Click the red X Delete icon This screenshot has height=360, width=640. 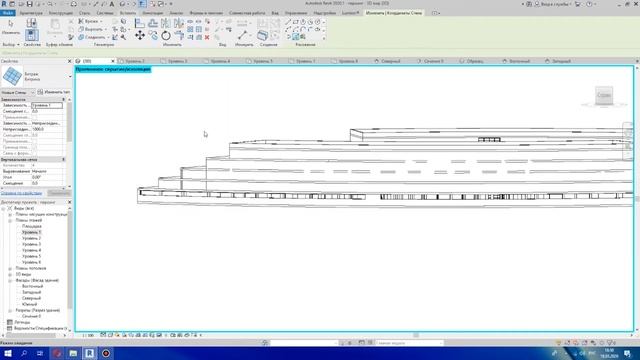point(207,37)
